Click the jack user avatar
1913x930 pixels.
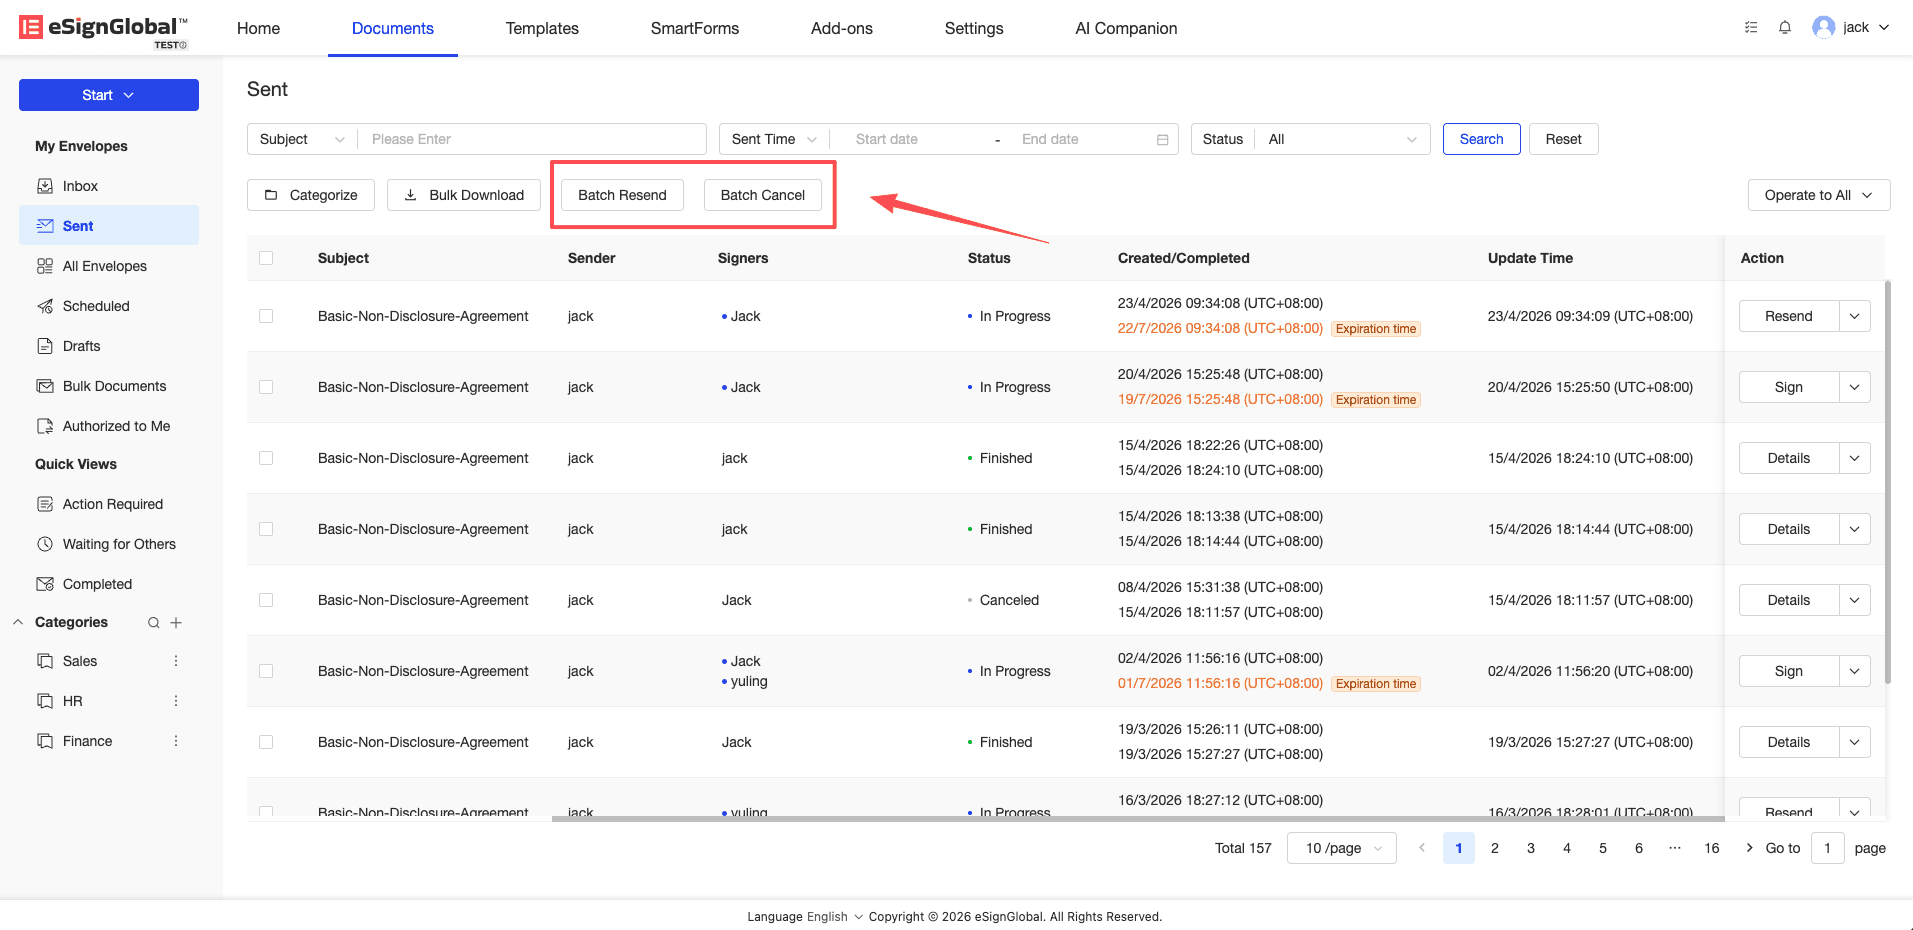click(x=1824, y=27)
